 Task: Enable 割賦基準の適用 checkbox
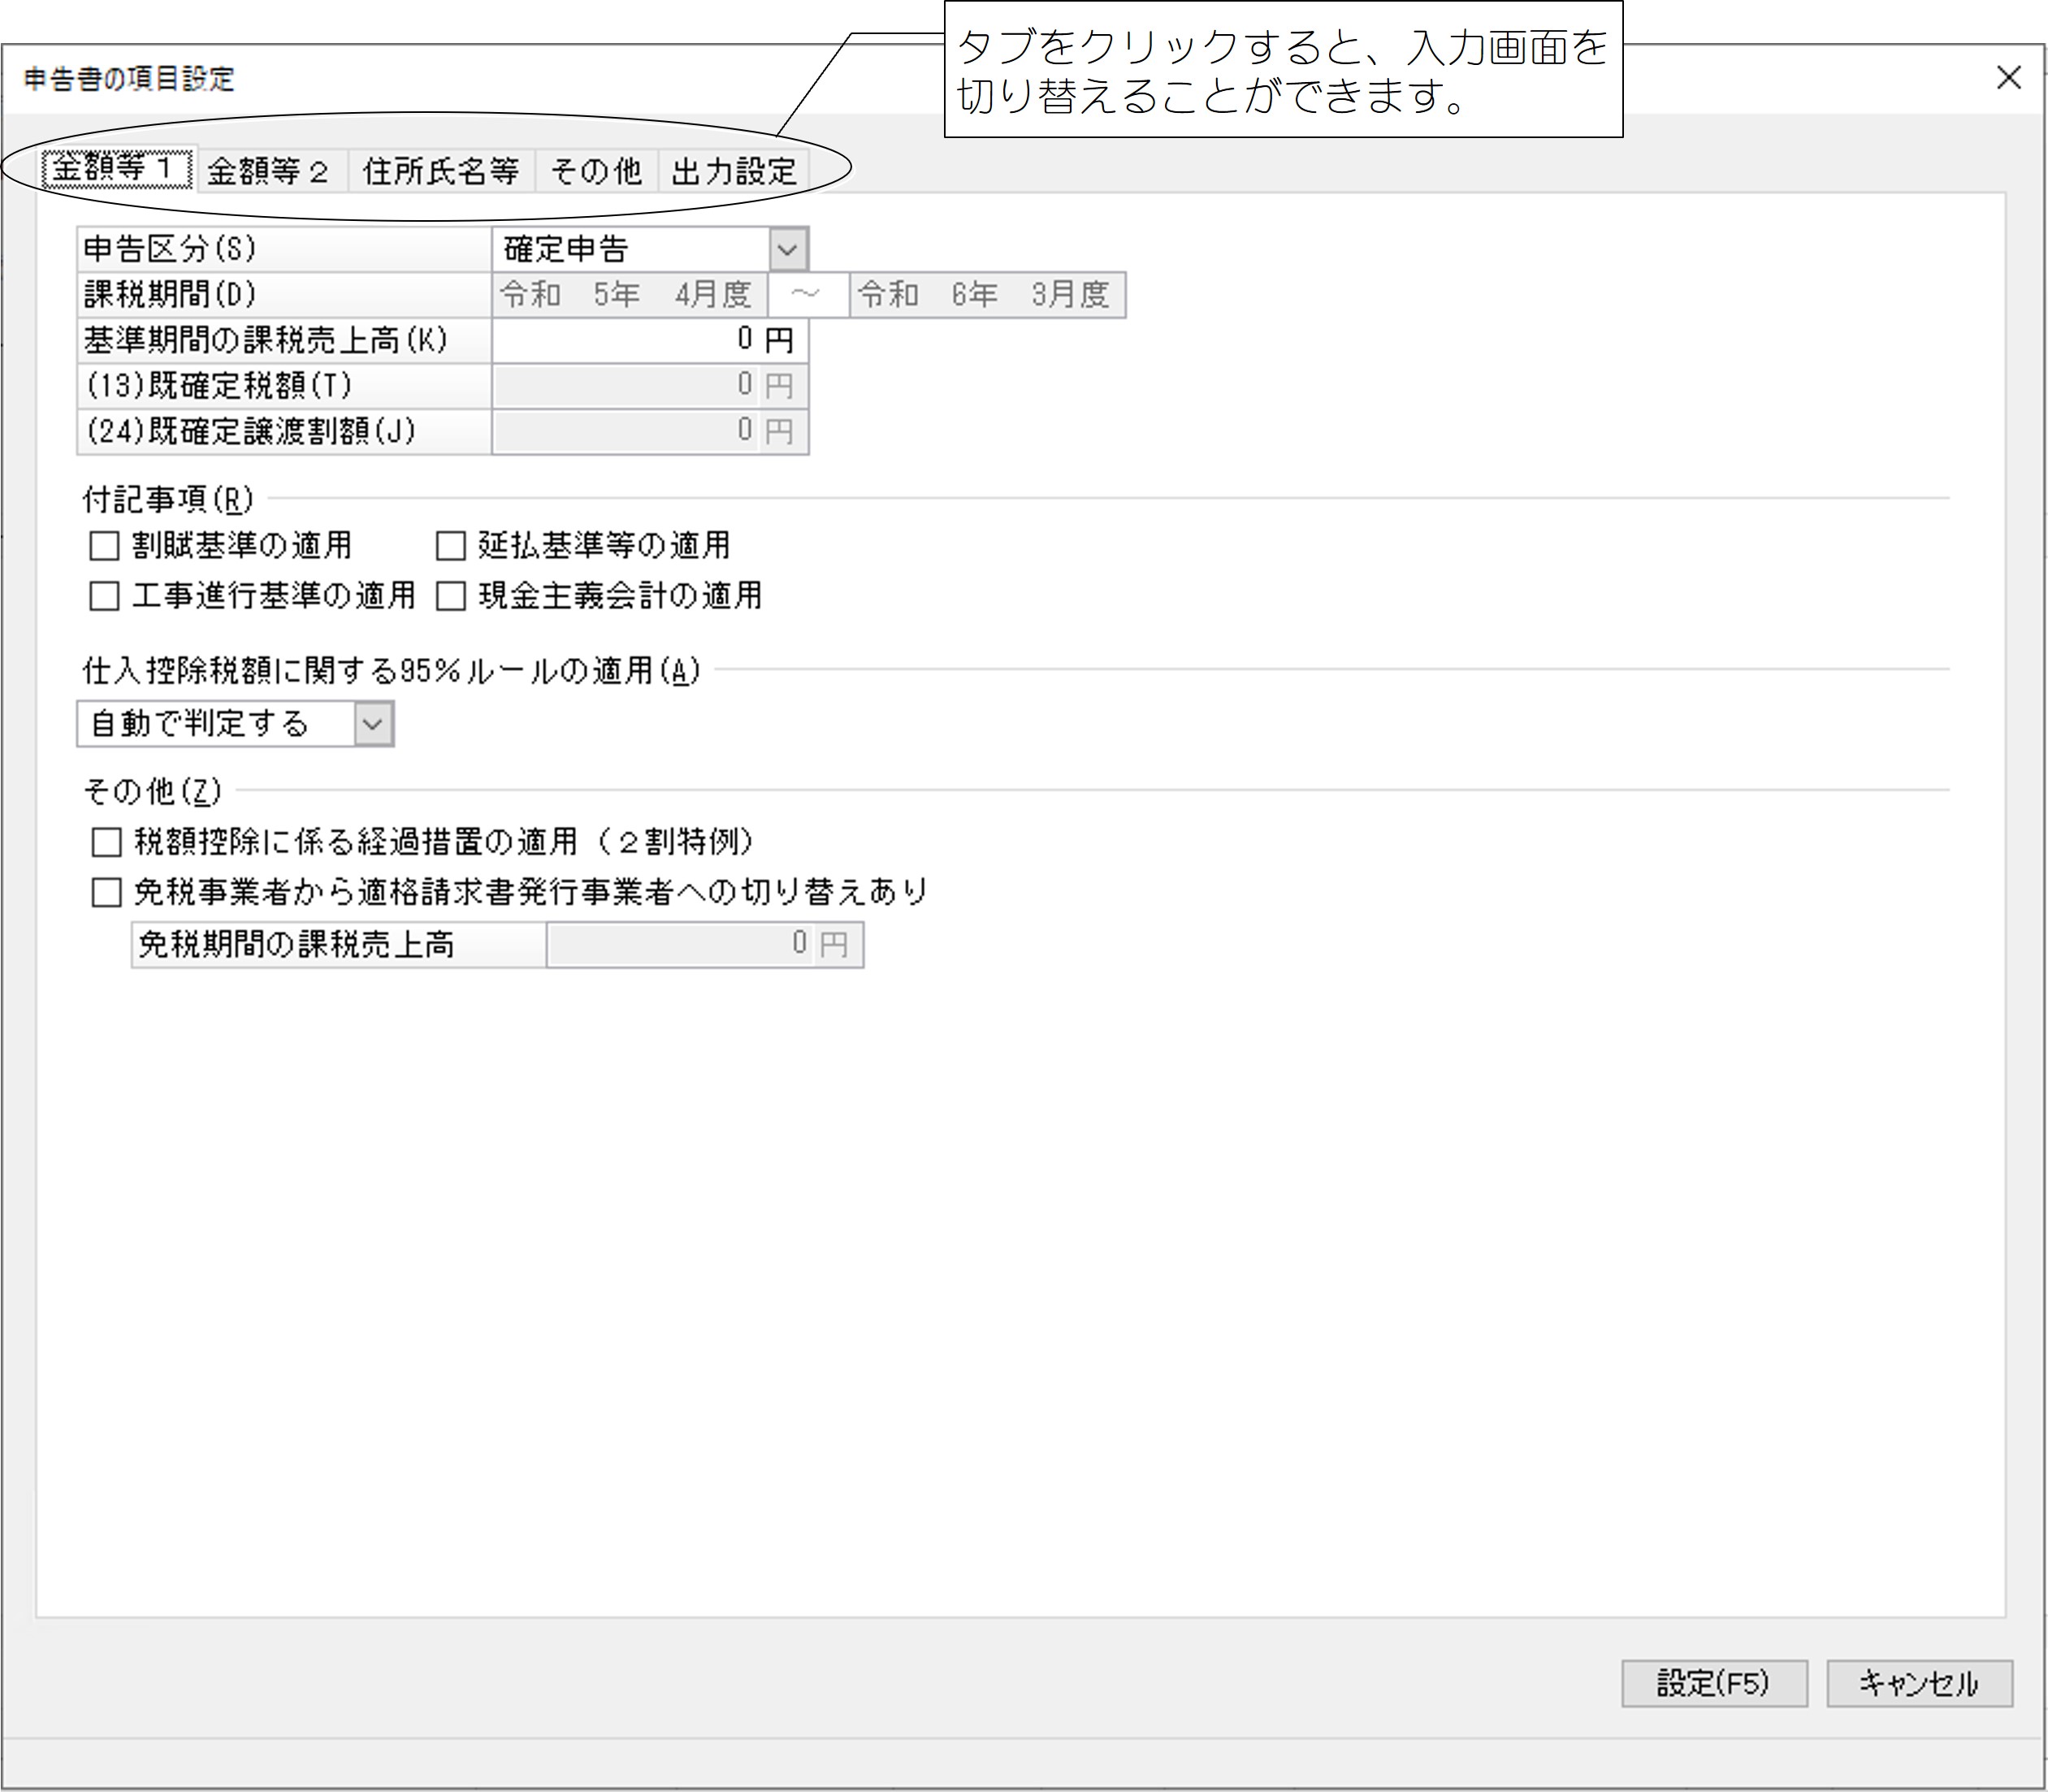click(x=104, y=546)
